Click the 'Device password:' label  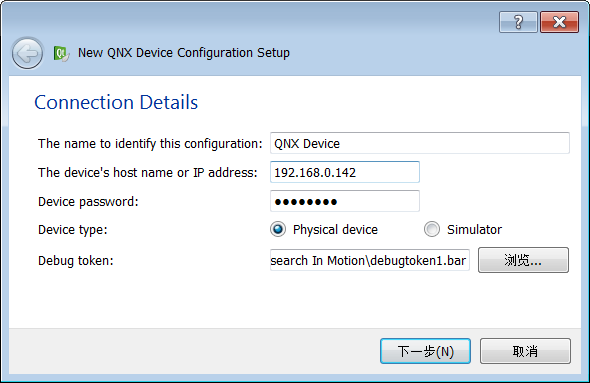click(88, 202)
